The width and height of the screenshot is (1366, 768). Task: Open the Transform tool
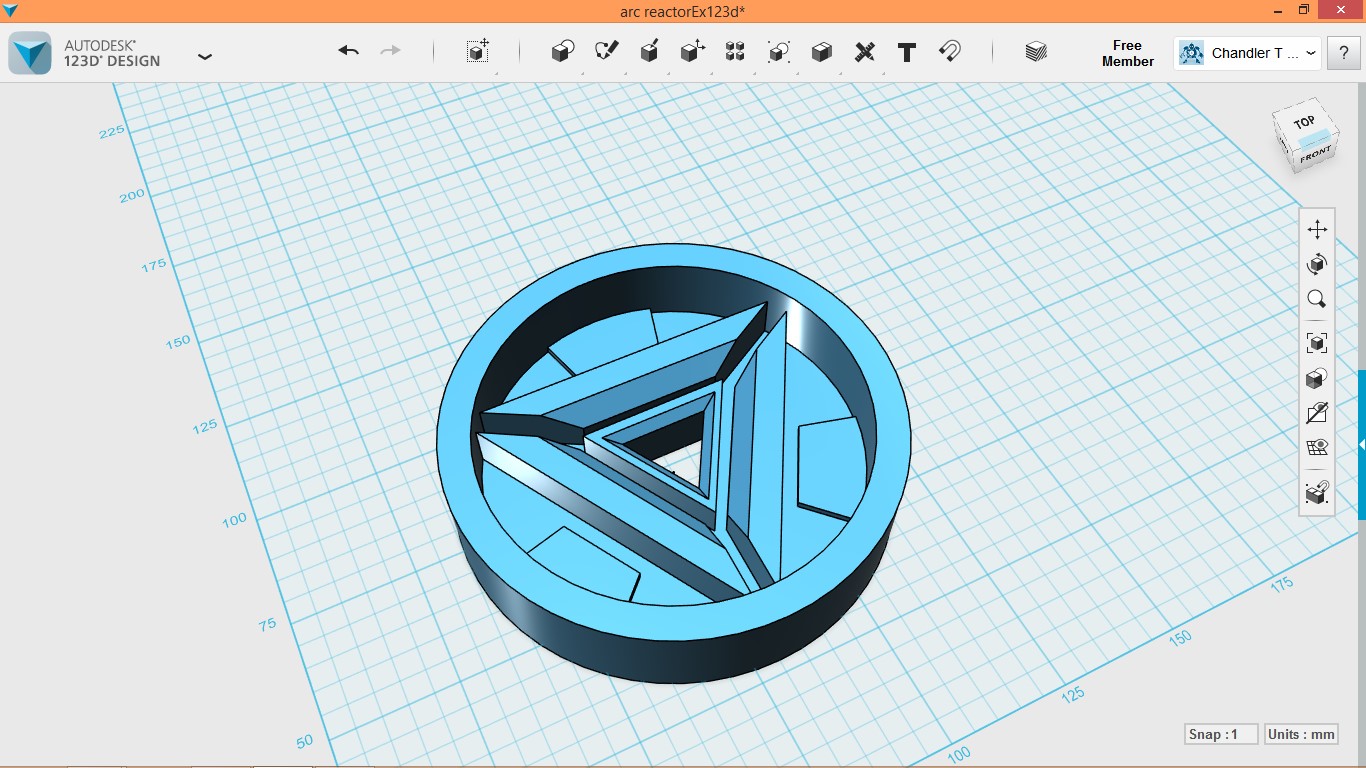pos(478,52)
